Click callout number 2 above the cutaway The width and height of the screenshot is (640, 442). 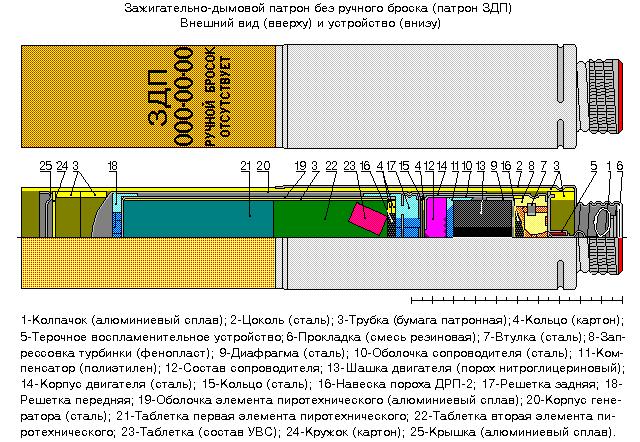(x=519, y=166)
